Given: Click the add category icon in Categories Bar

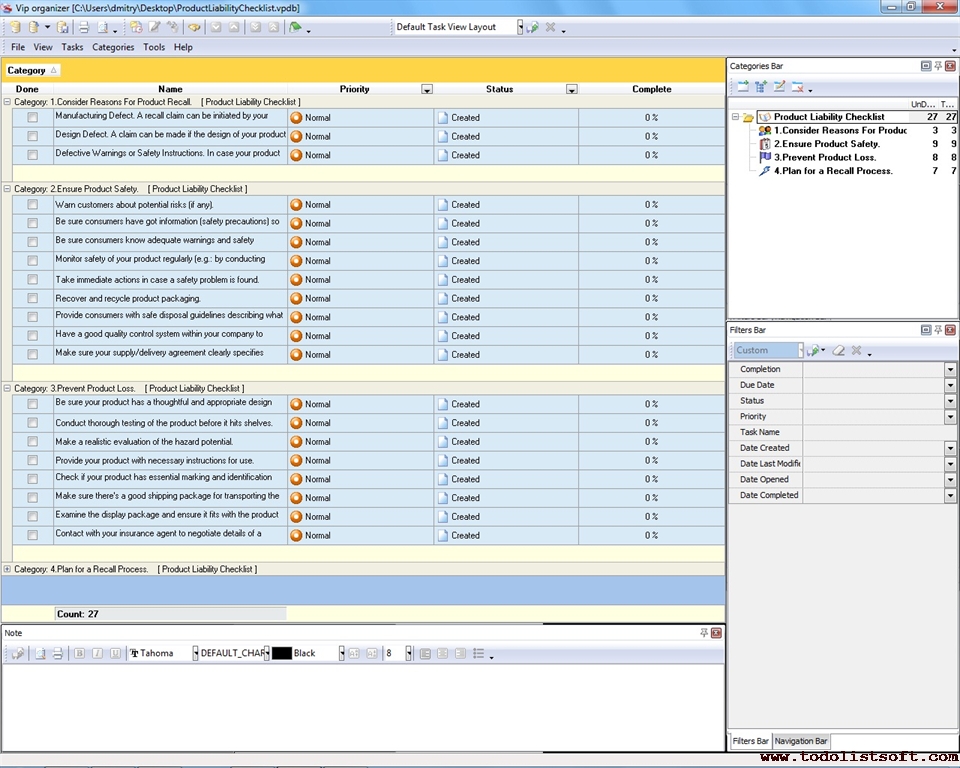Looking at the screenshot, I should click(x=743, y=87).
